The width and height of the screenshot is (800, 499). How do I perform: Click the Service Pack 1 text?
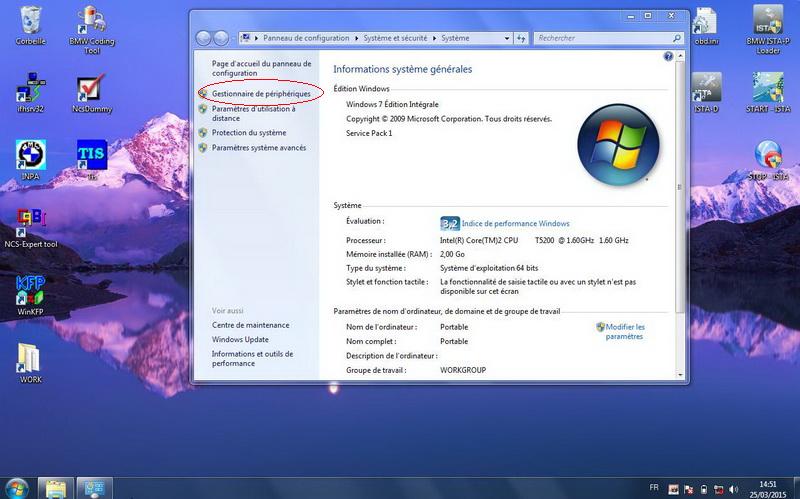369,133
